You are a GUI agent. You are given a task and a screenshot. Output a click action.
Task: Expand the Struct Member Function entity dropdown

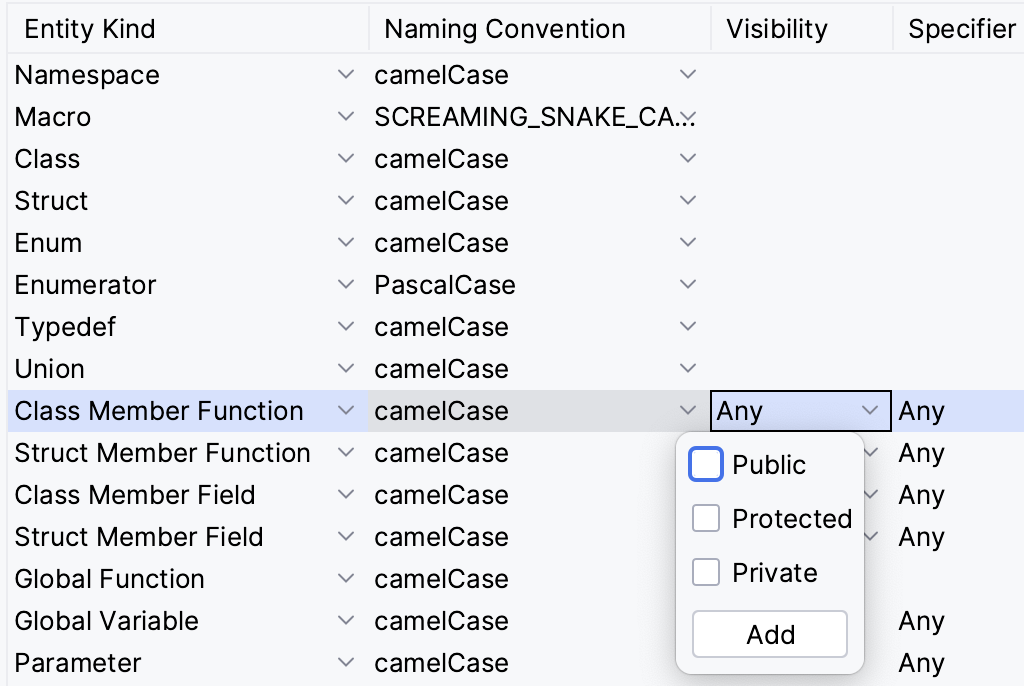coord(345,452)
